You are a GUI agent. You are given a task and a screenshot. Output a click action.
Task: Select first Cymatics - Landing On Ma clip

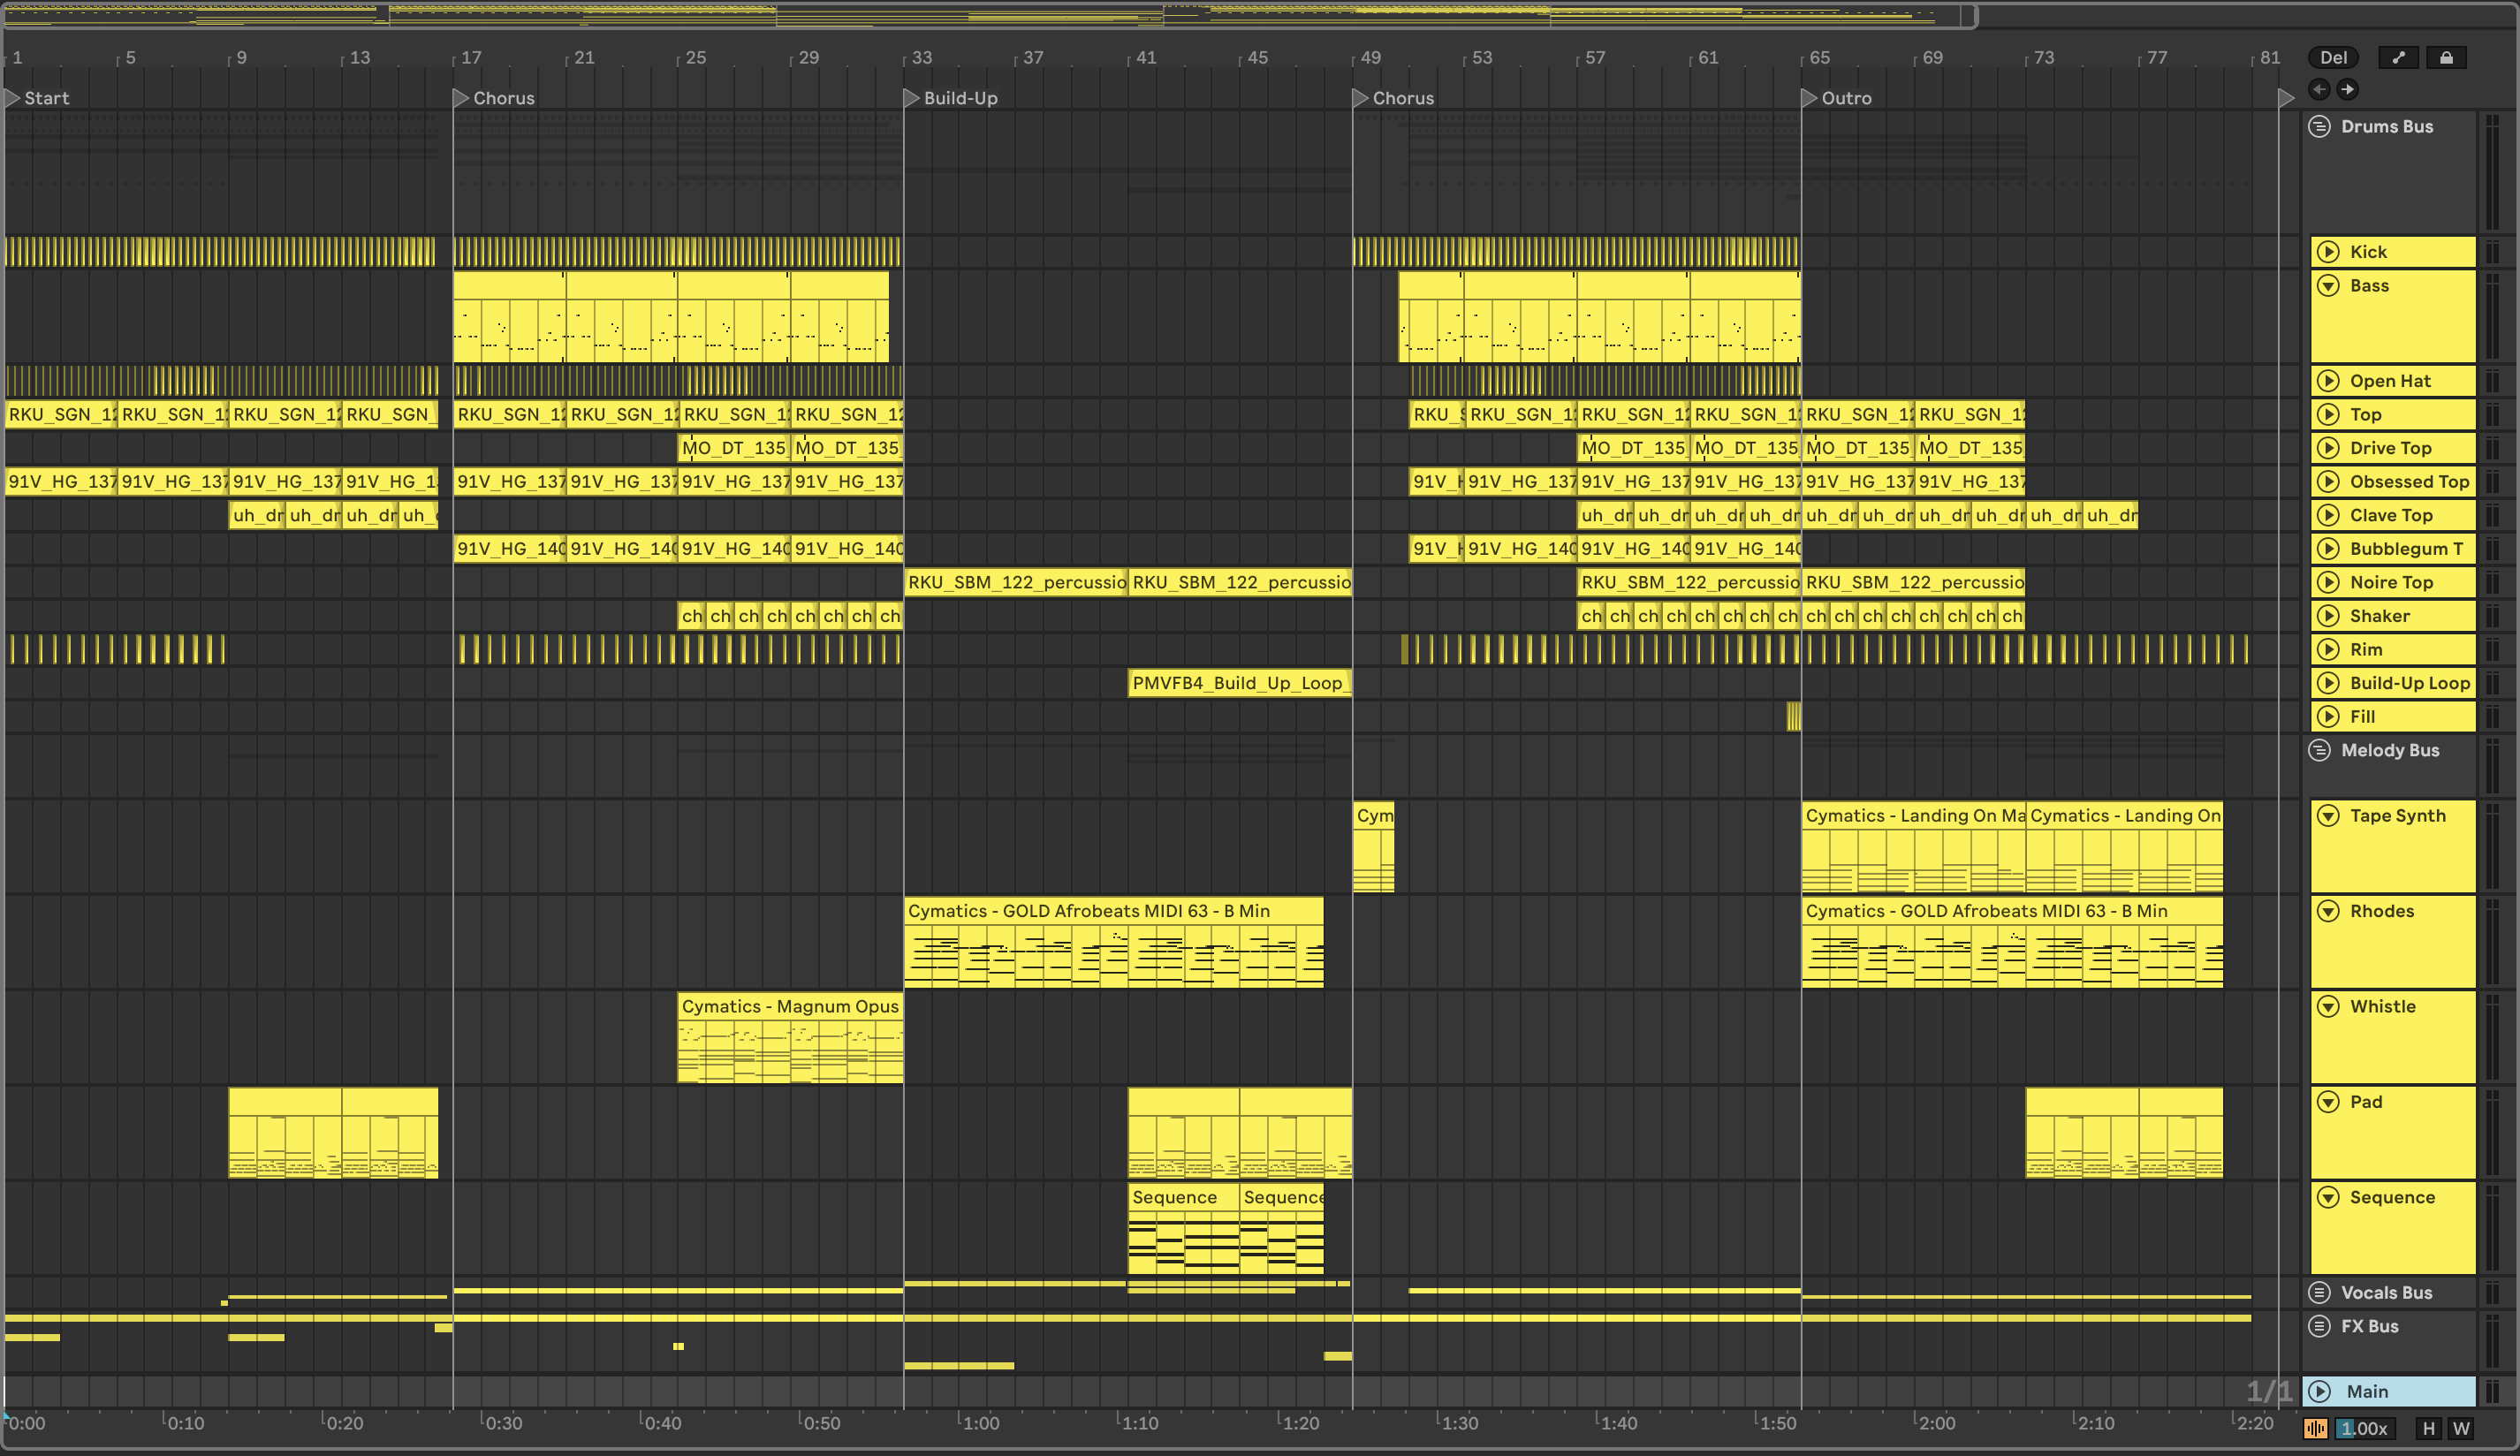tap(1914, 847)
